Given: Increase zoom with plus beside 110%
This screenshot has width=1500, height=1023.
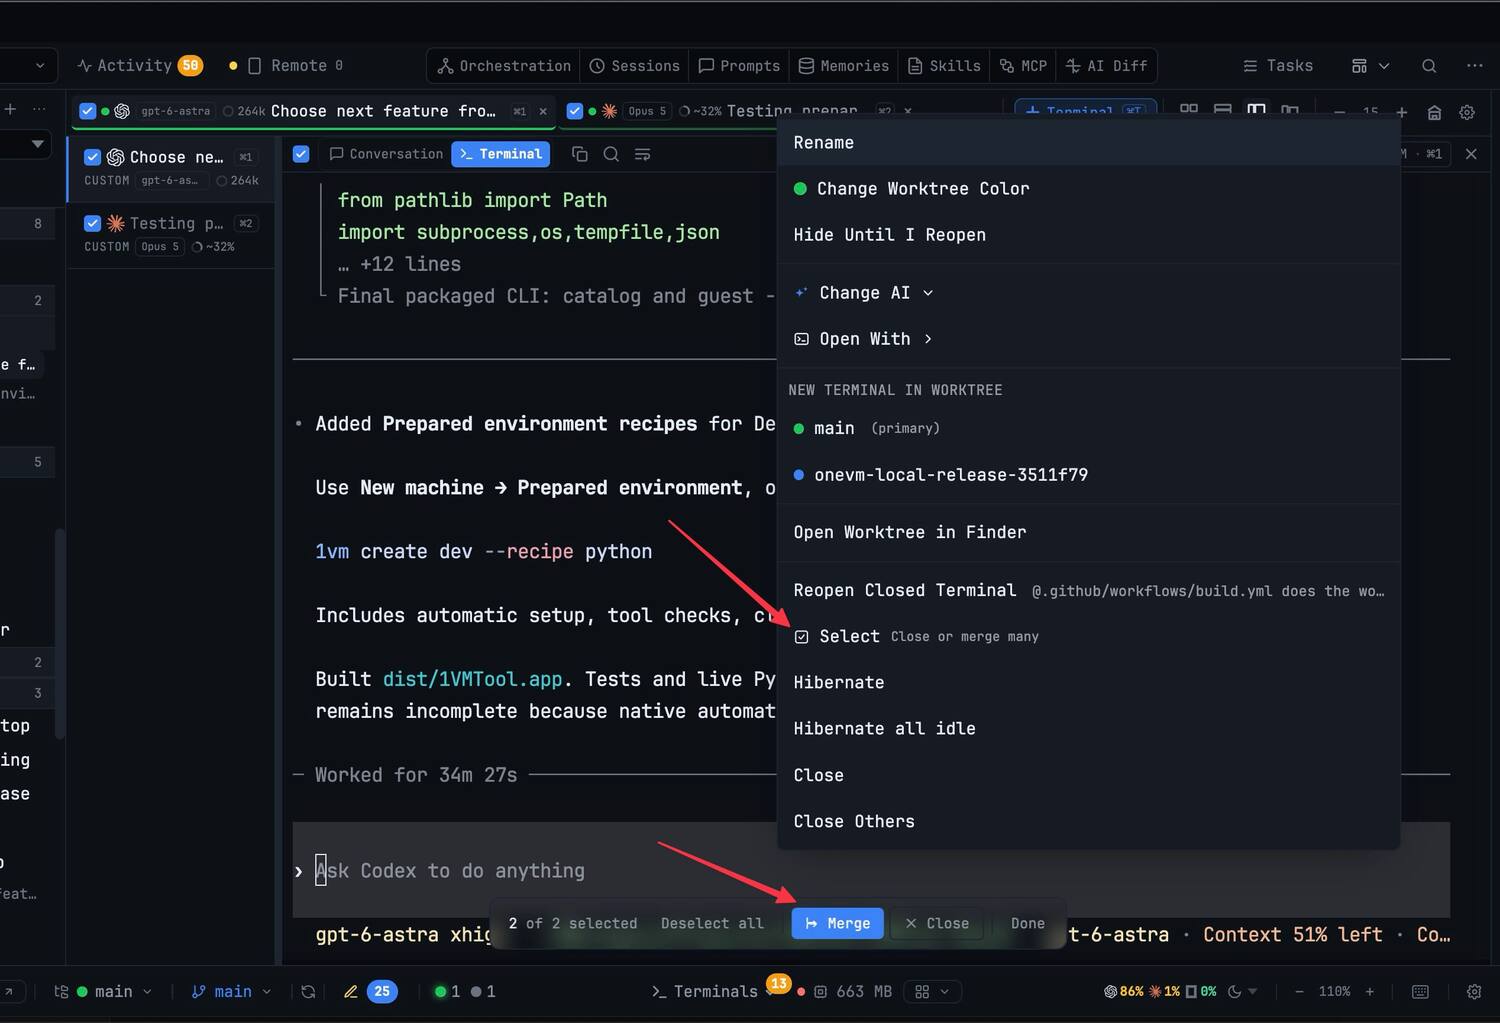Looking at the screenshot, I should point(1370,991).
